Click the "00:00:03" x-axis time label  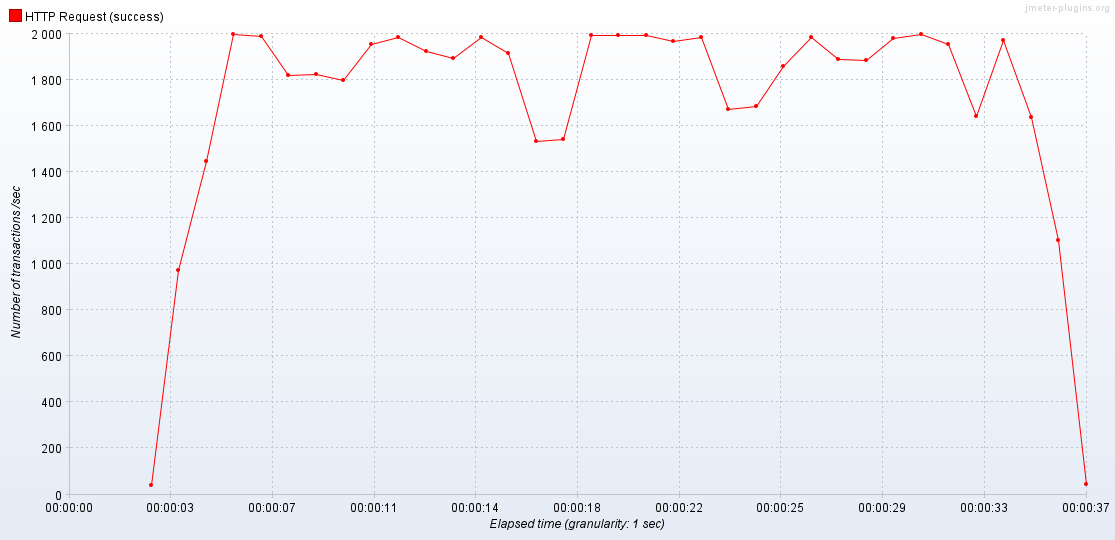(x=171, y=508)
